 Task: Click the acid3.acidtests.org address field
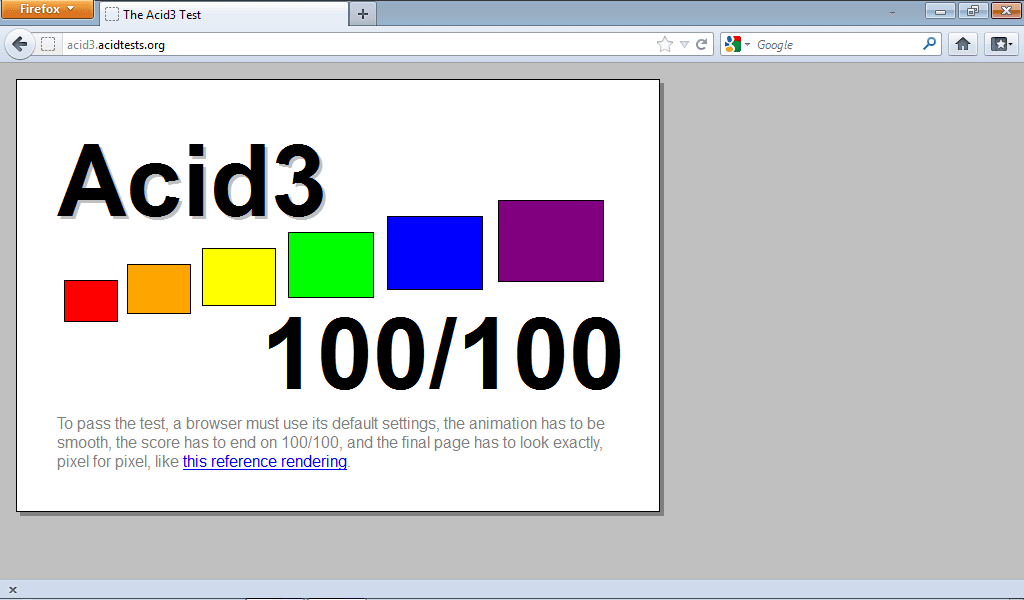[350, 44]
